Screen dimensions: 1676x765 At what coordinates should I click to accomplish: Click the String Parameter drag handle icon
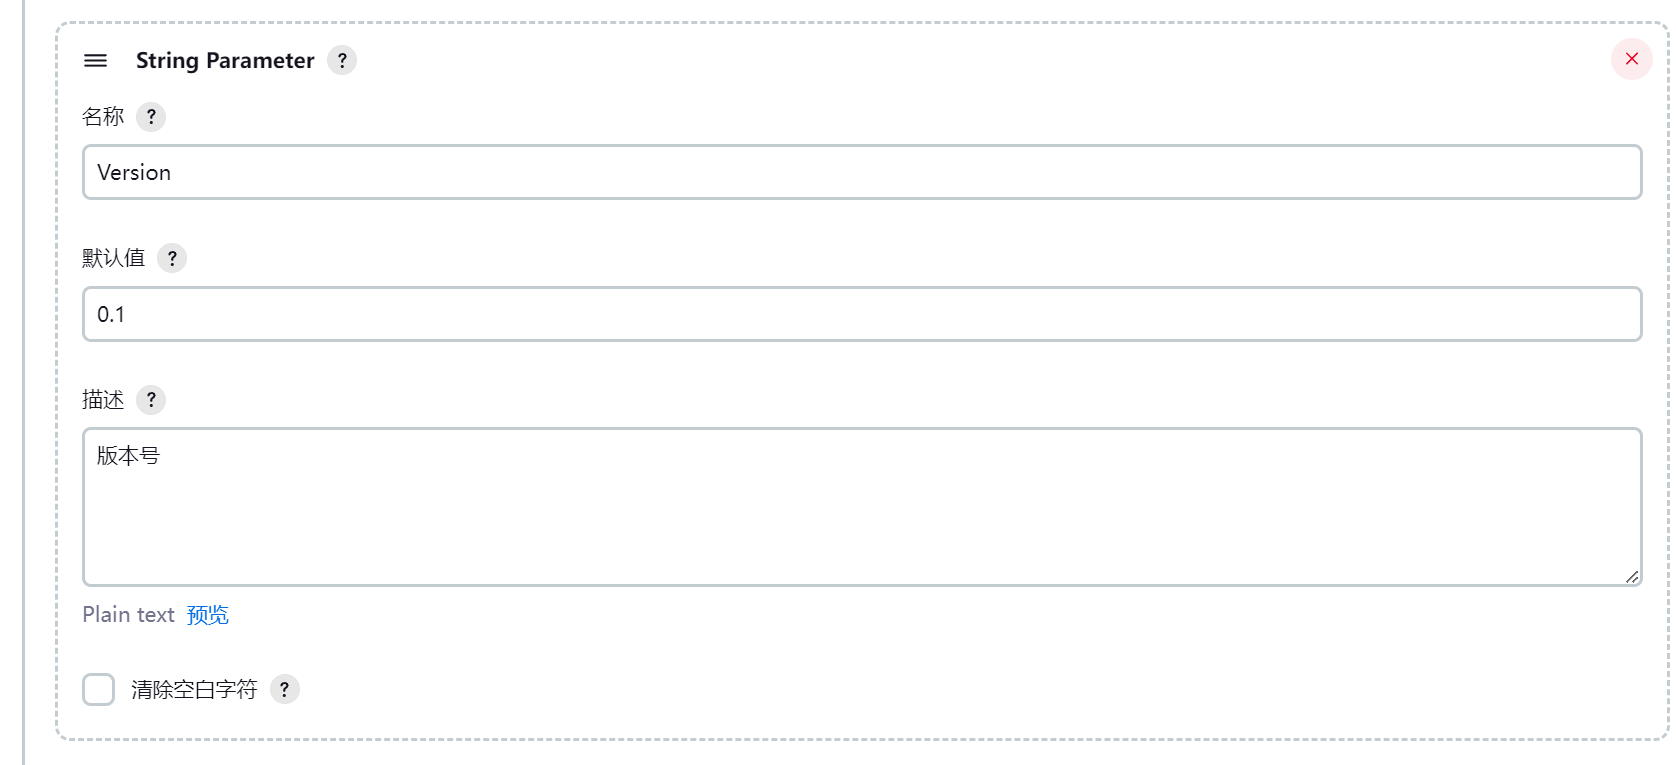point(95,60)
